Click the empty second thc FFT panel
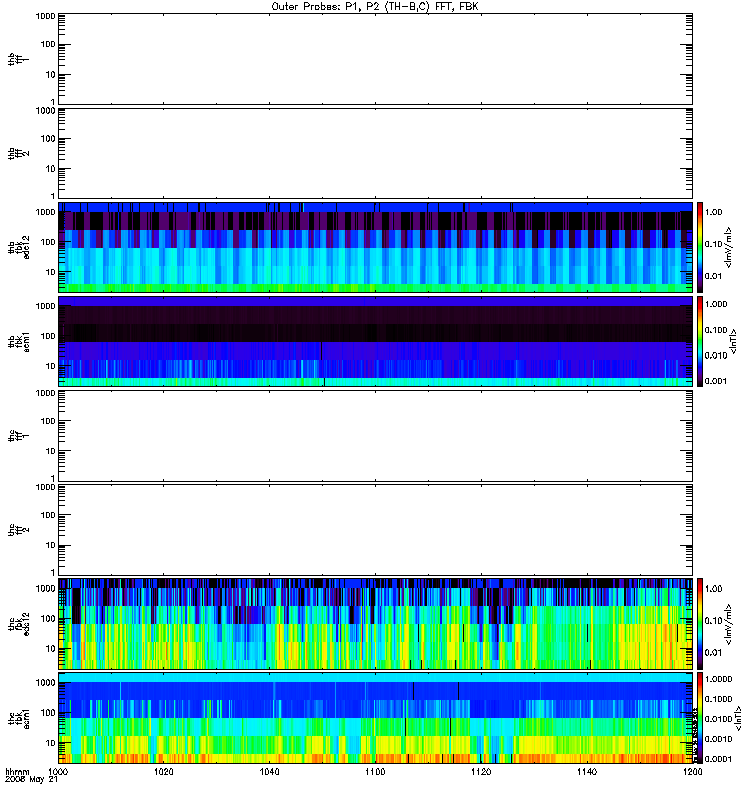The width and height of the screenshot is (750, 800). click(x=375, y=530)
